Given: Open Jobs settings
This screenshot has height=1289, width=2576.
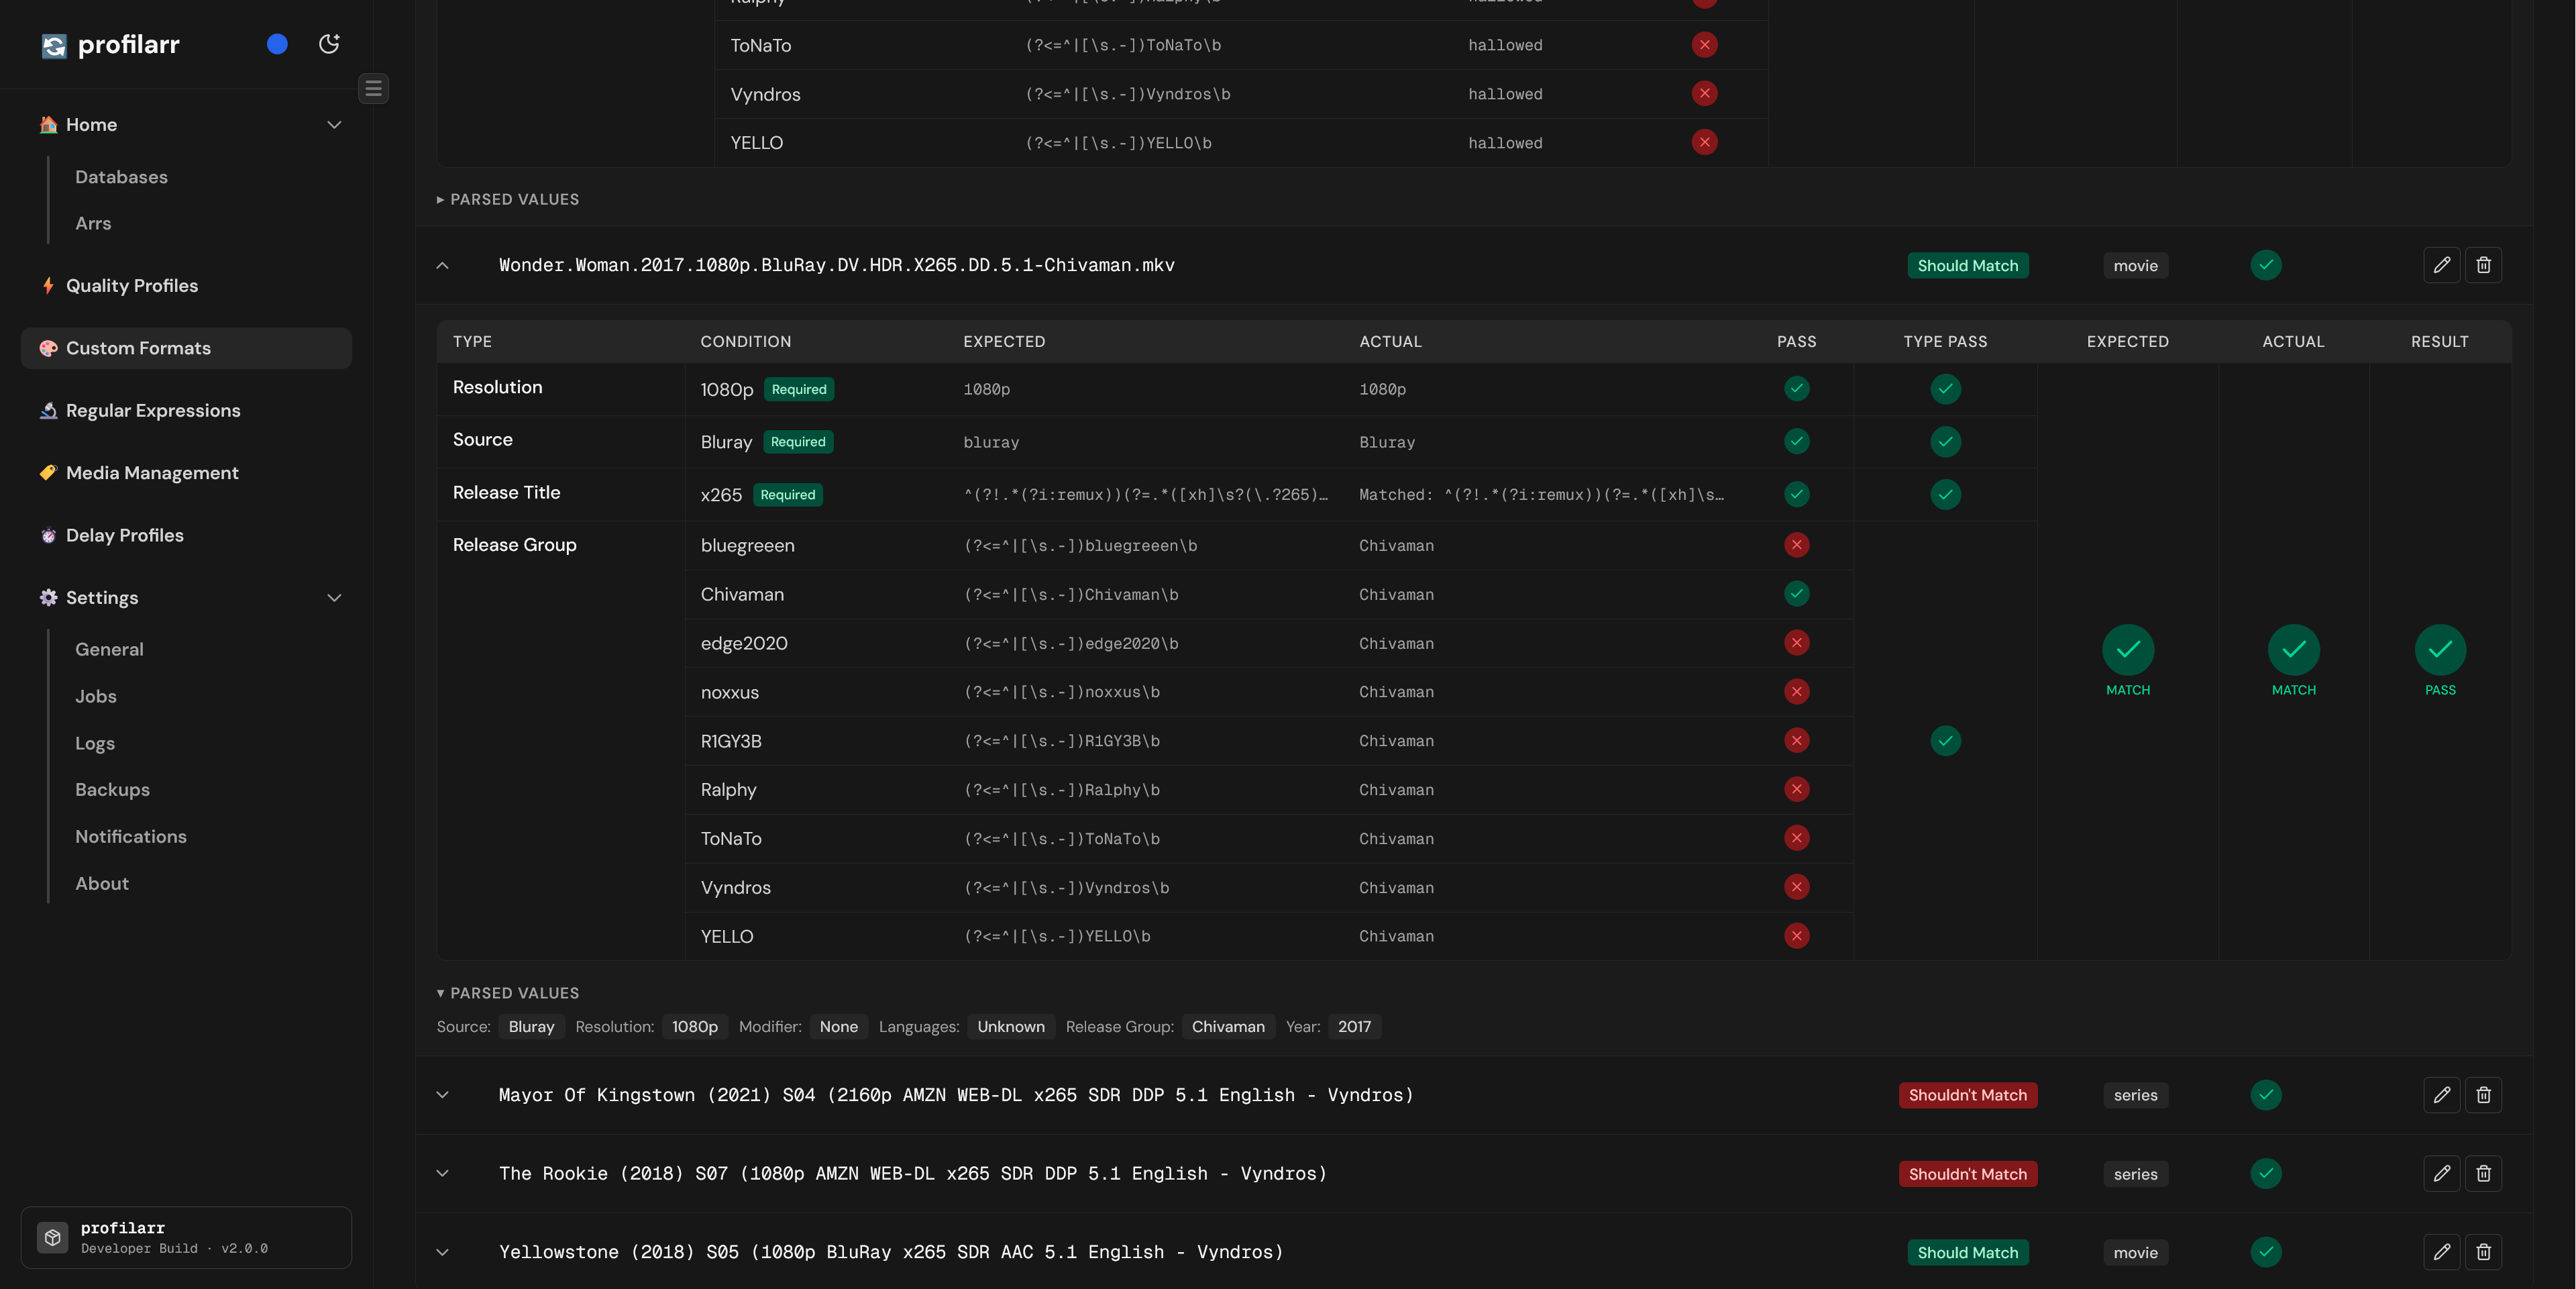Looking at the screenshot, I should 96,697.
